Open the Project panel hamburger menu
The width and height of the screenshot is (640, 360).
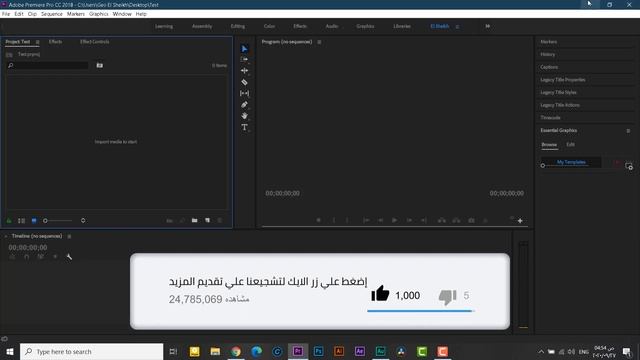pos(38,42)
